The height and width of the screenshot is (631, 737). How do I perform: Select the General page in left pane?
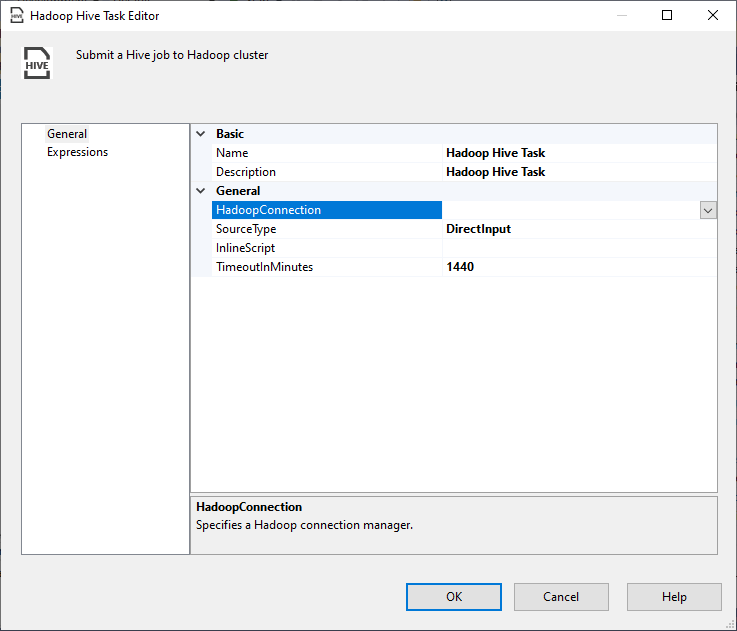pos(67,134)
